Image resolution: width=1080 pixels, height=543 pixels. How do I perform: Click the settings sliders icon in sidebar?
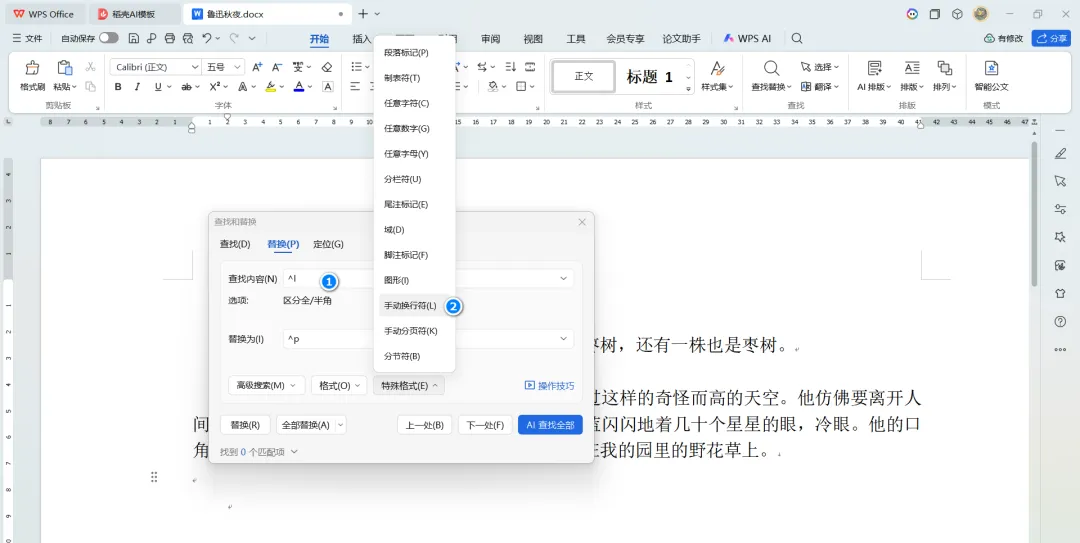pos(1060,209)
